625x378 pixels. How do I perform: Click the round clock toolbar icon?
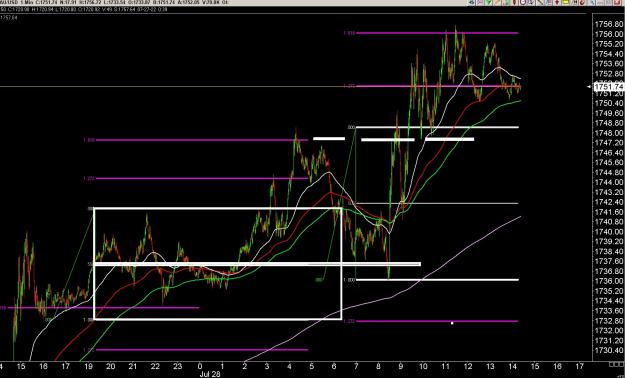(x=523, y=2)
